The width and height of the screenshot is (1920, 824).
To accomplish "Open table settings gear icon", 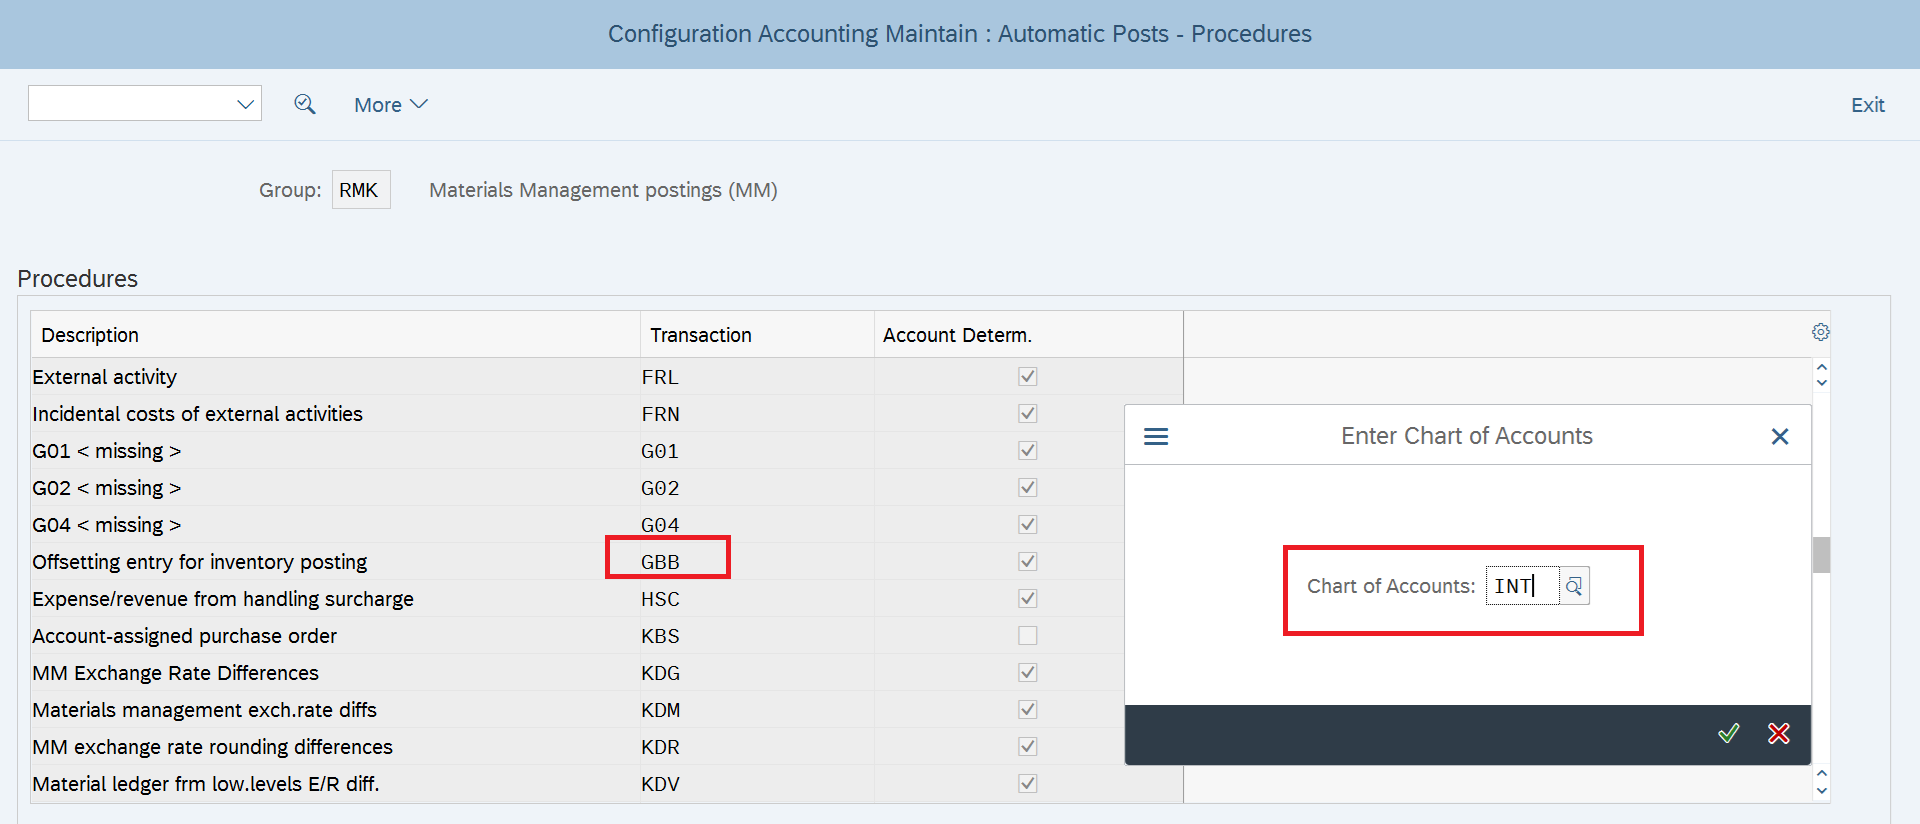I will (1820, 332).
